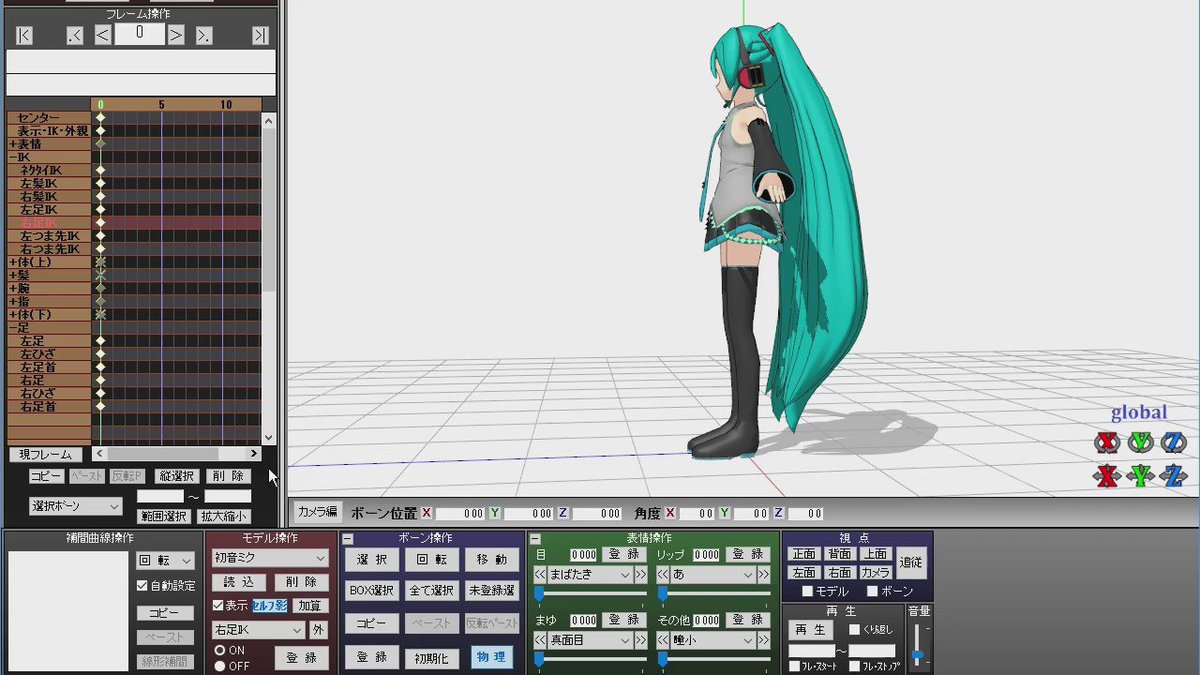
Task: Click the 左足 keyframe diamond at frame 0
Action: [x=100, y=341]
